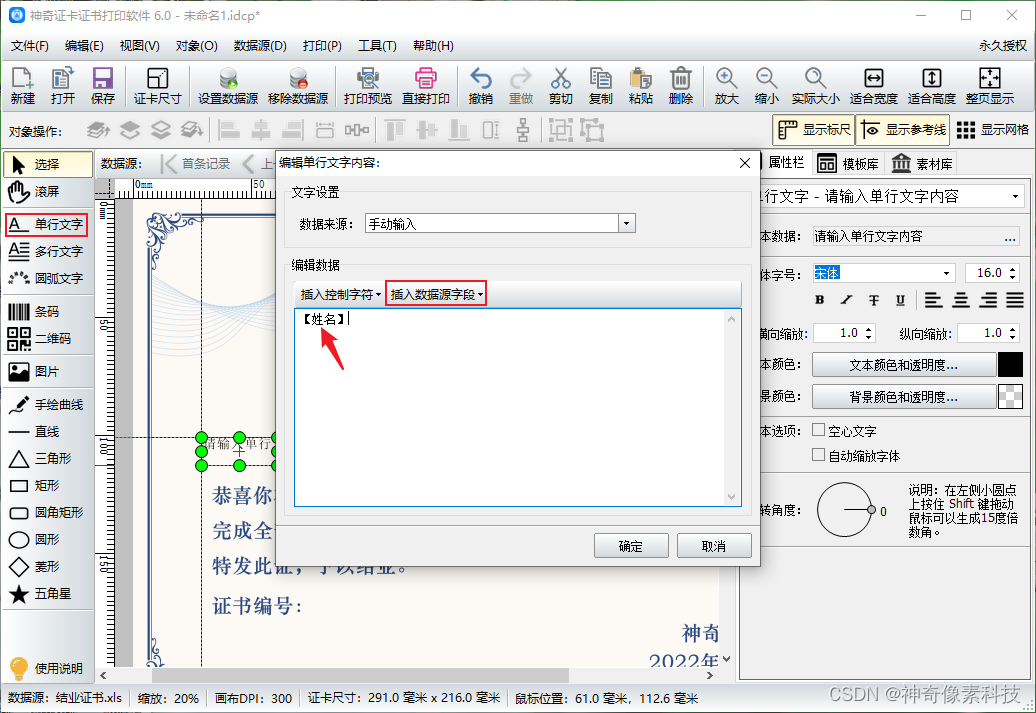Paste with the 粘贴 icon
The image size is (1036, 713).
pyautogui.click(x=640, y=86)
